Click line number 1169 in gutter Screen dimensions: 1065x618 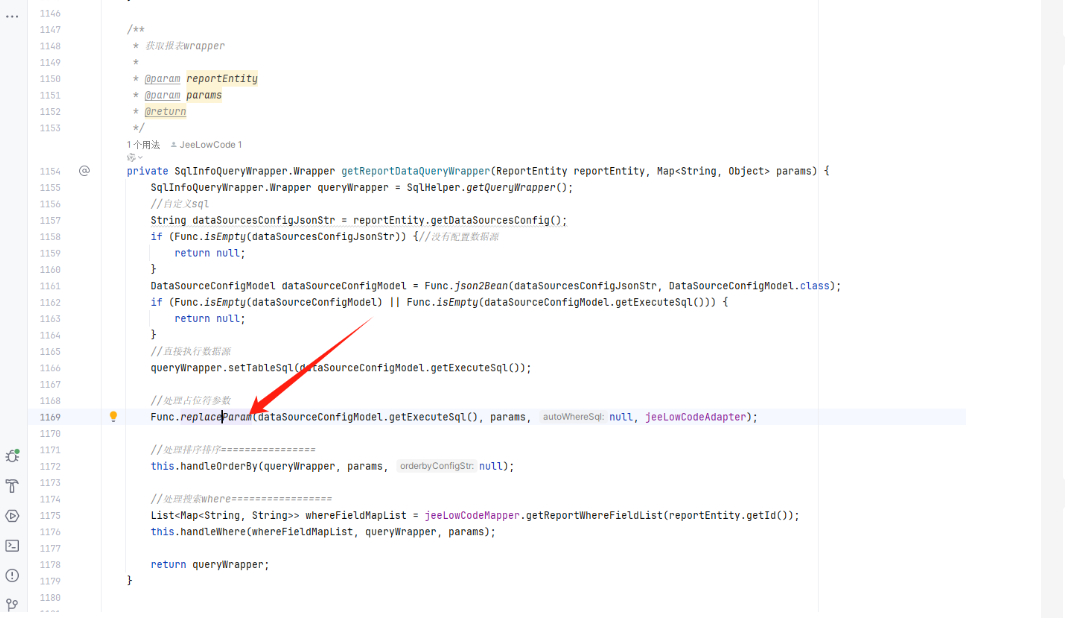point(49,417)
